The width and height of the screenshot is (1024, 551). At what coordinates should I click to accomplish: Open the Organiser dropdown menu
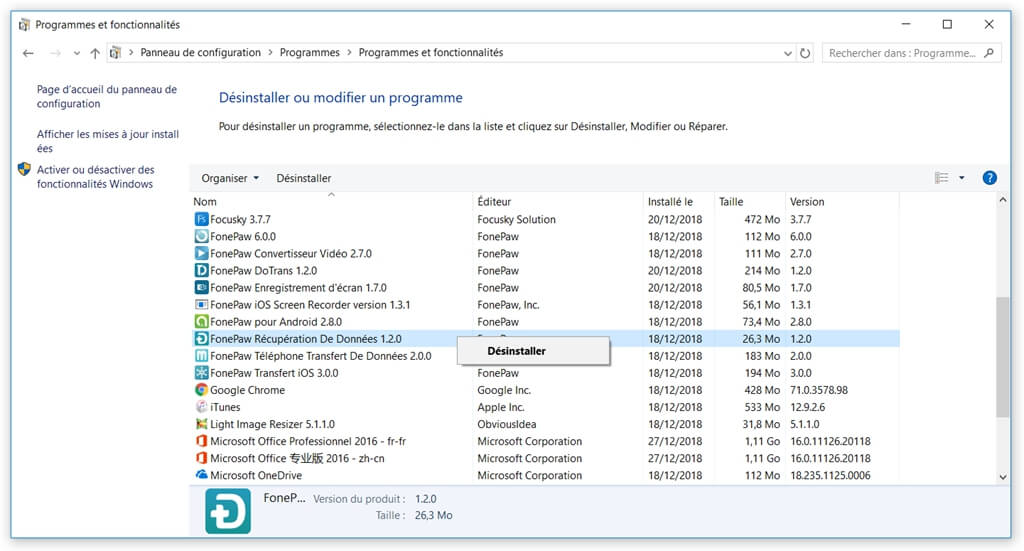click(230, 178)
